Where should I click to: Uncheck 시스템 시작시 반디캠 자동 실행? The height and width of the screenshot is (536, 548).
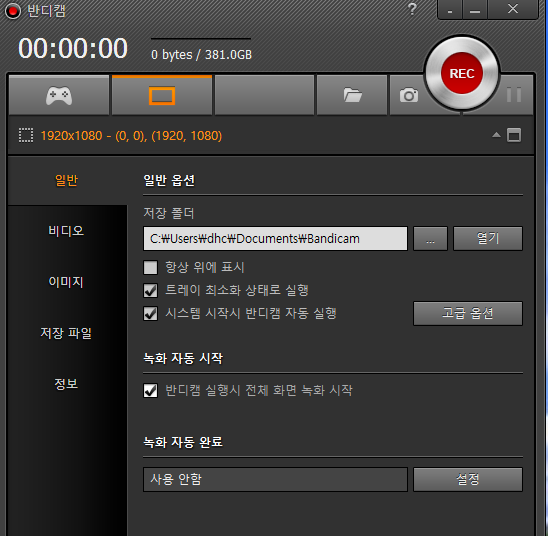[x=151, y=313]
